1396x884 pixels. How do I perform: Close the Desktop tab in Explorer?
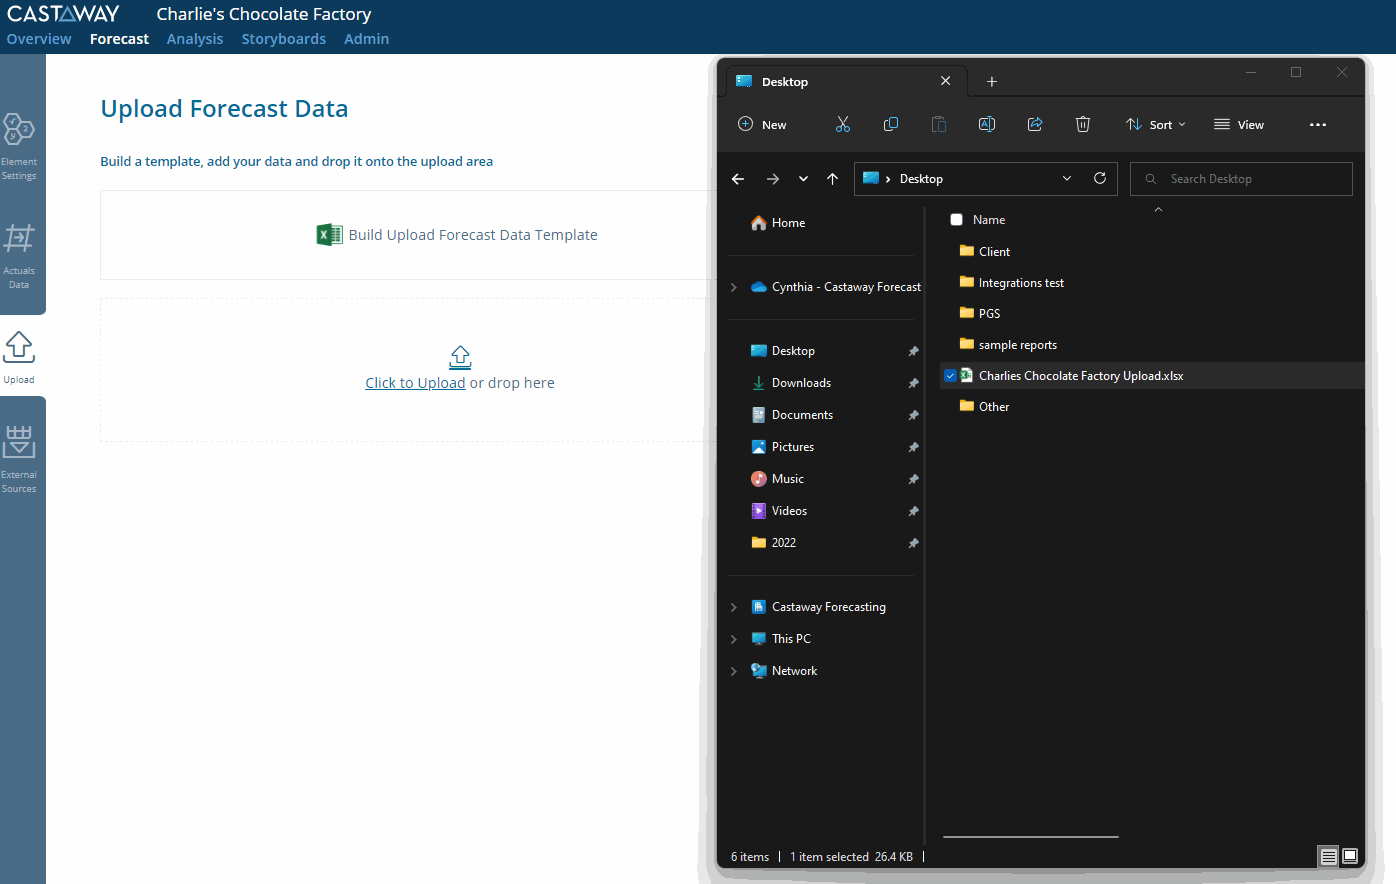[x=946, y=81]
